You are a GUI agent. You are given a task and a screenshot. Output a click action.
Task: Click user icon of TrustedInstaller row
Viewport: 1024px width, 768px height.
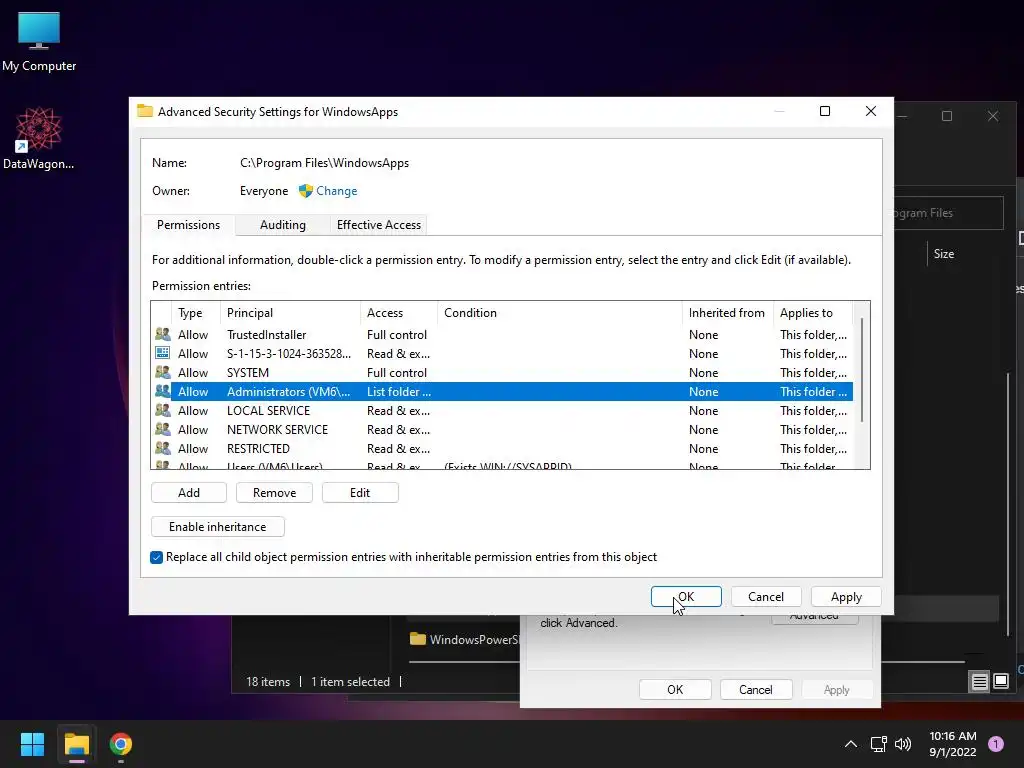[x=163, y=334]
